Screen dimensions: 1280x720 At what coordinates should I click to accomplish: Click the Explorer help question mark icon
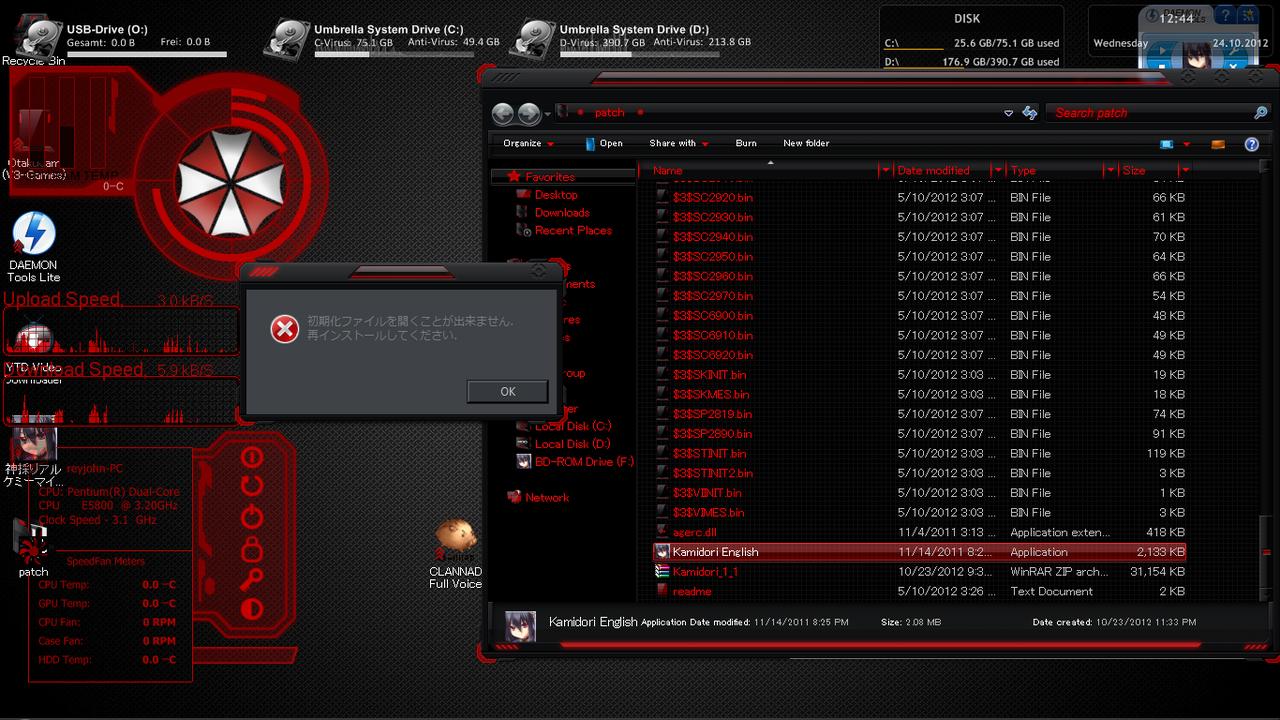(1250, 144)
